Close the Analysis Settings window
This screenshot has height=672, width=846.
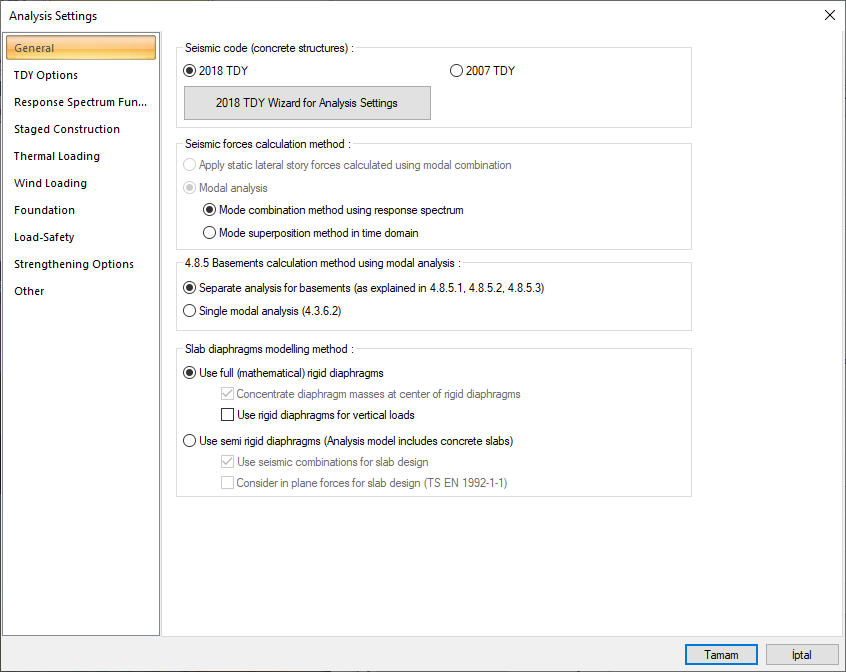(x=830, y=15)
